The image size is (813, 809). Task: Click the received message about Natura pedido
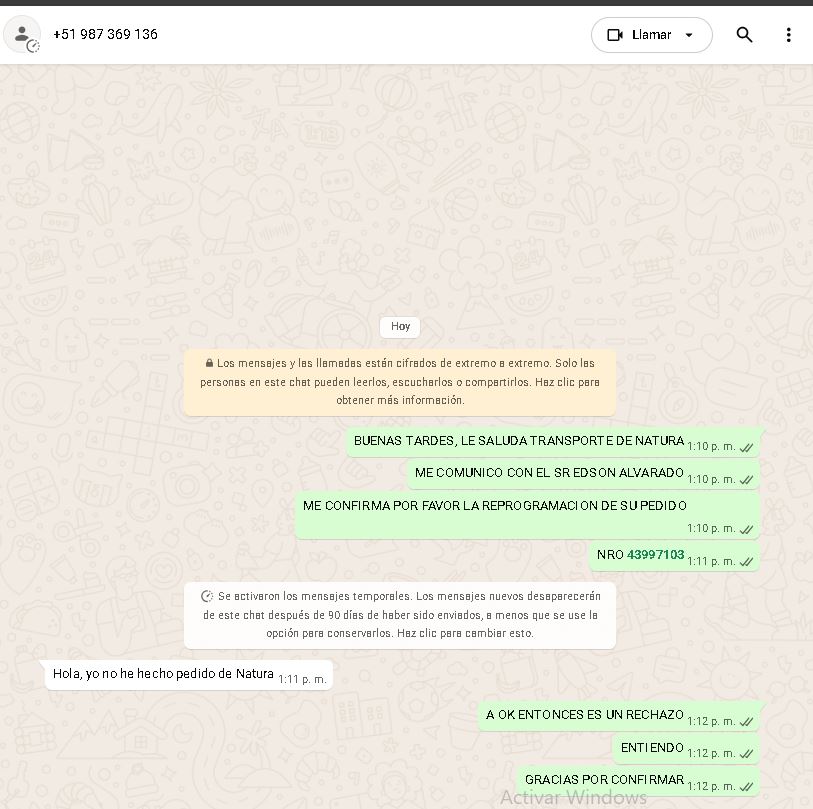click(163, 674)
